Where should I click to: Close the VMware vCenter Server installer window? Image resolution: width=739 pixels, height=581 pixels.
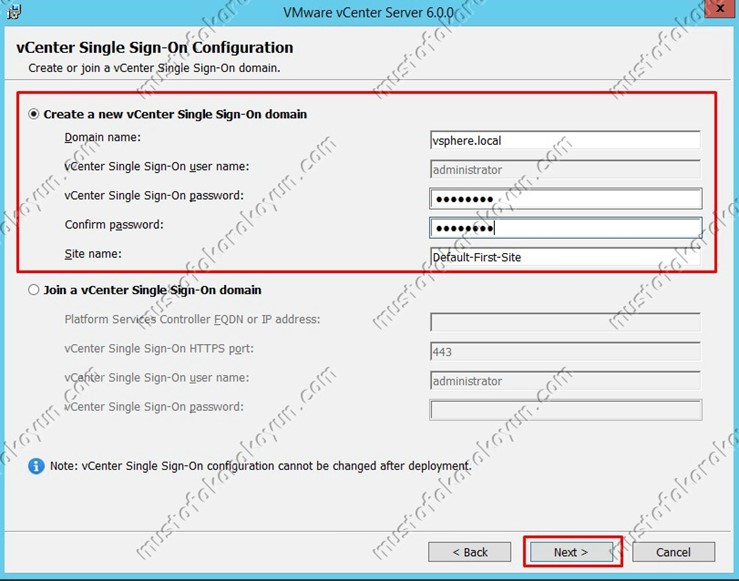coord(721,8)
